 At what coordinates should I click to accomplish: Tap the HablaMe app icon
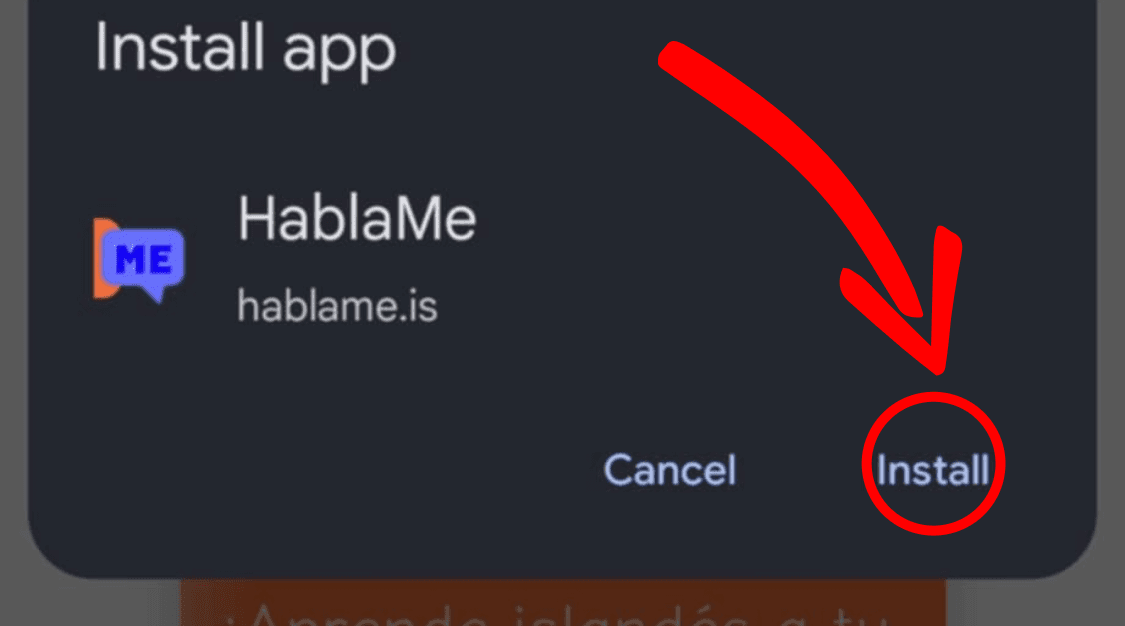pos(139,260)
